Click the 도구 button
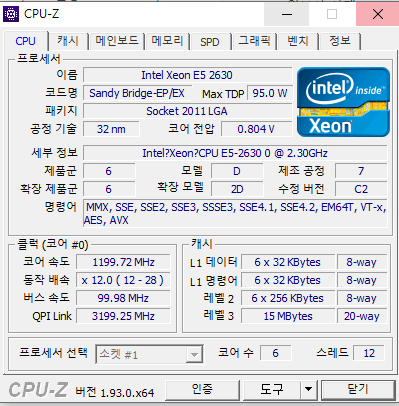The height and width of the screenshot is (406, 399). click(272, 389)
